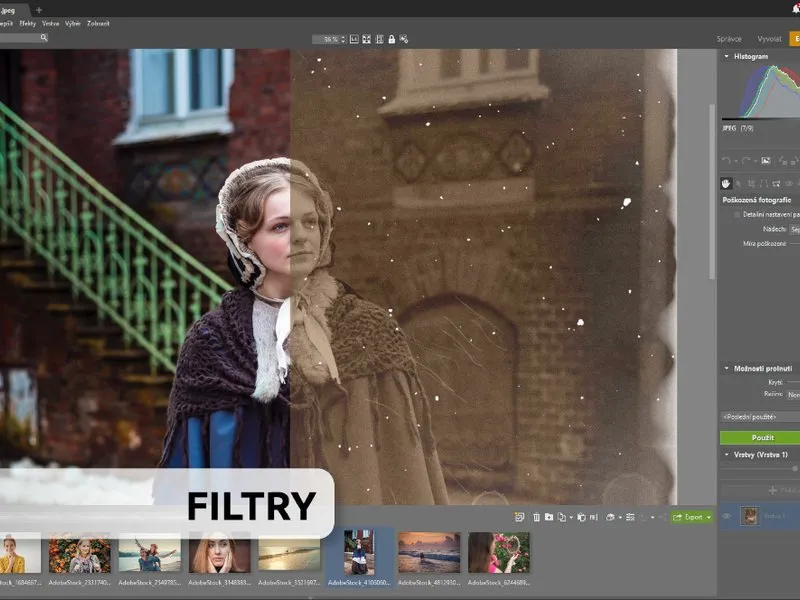
Task: Select thumbnail AdobeStock_3148393
Action: 219,553
